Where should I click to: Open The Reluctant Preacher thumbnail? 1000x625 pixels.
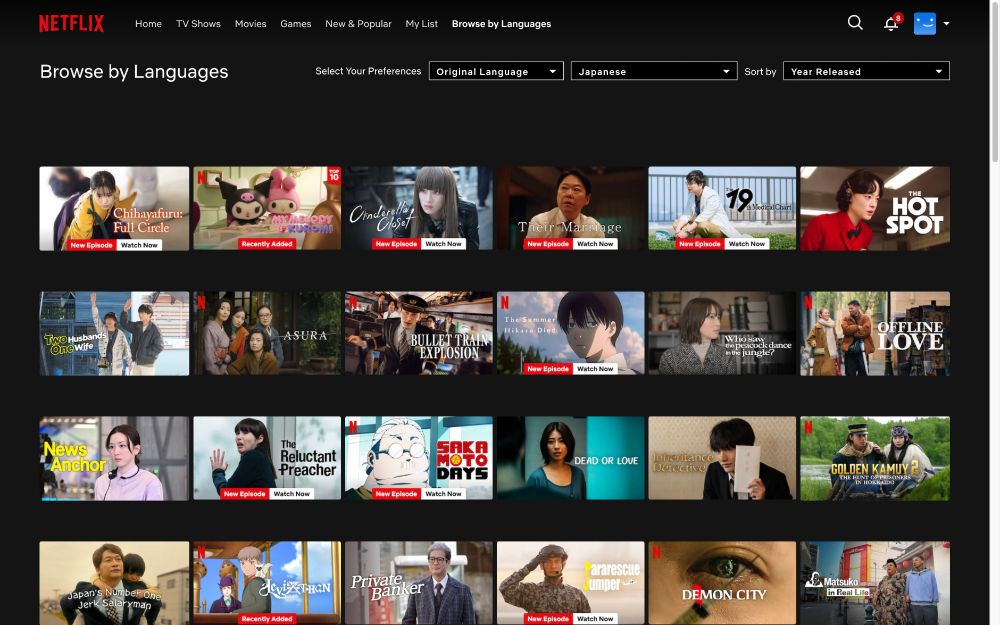point(267,459)
